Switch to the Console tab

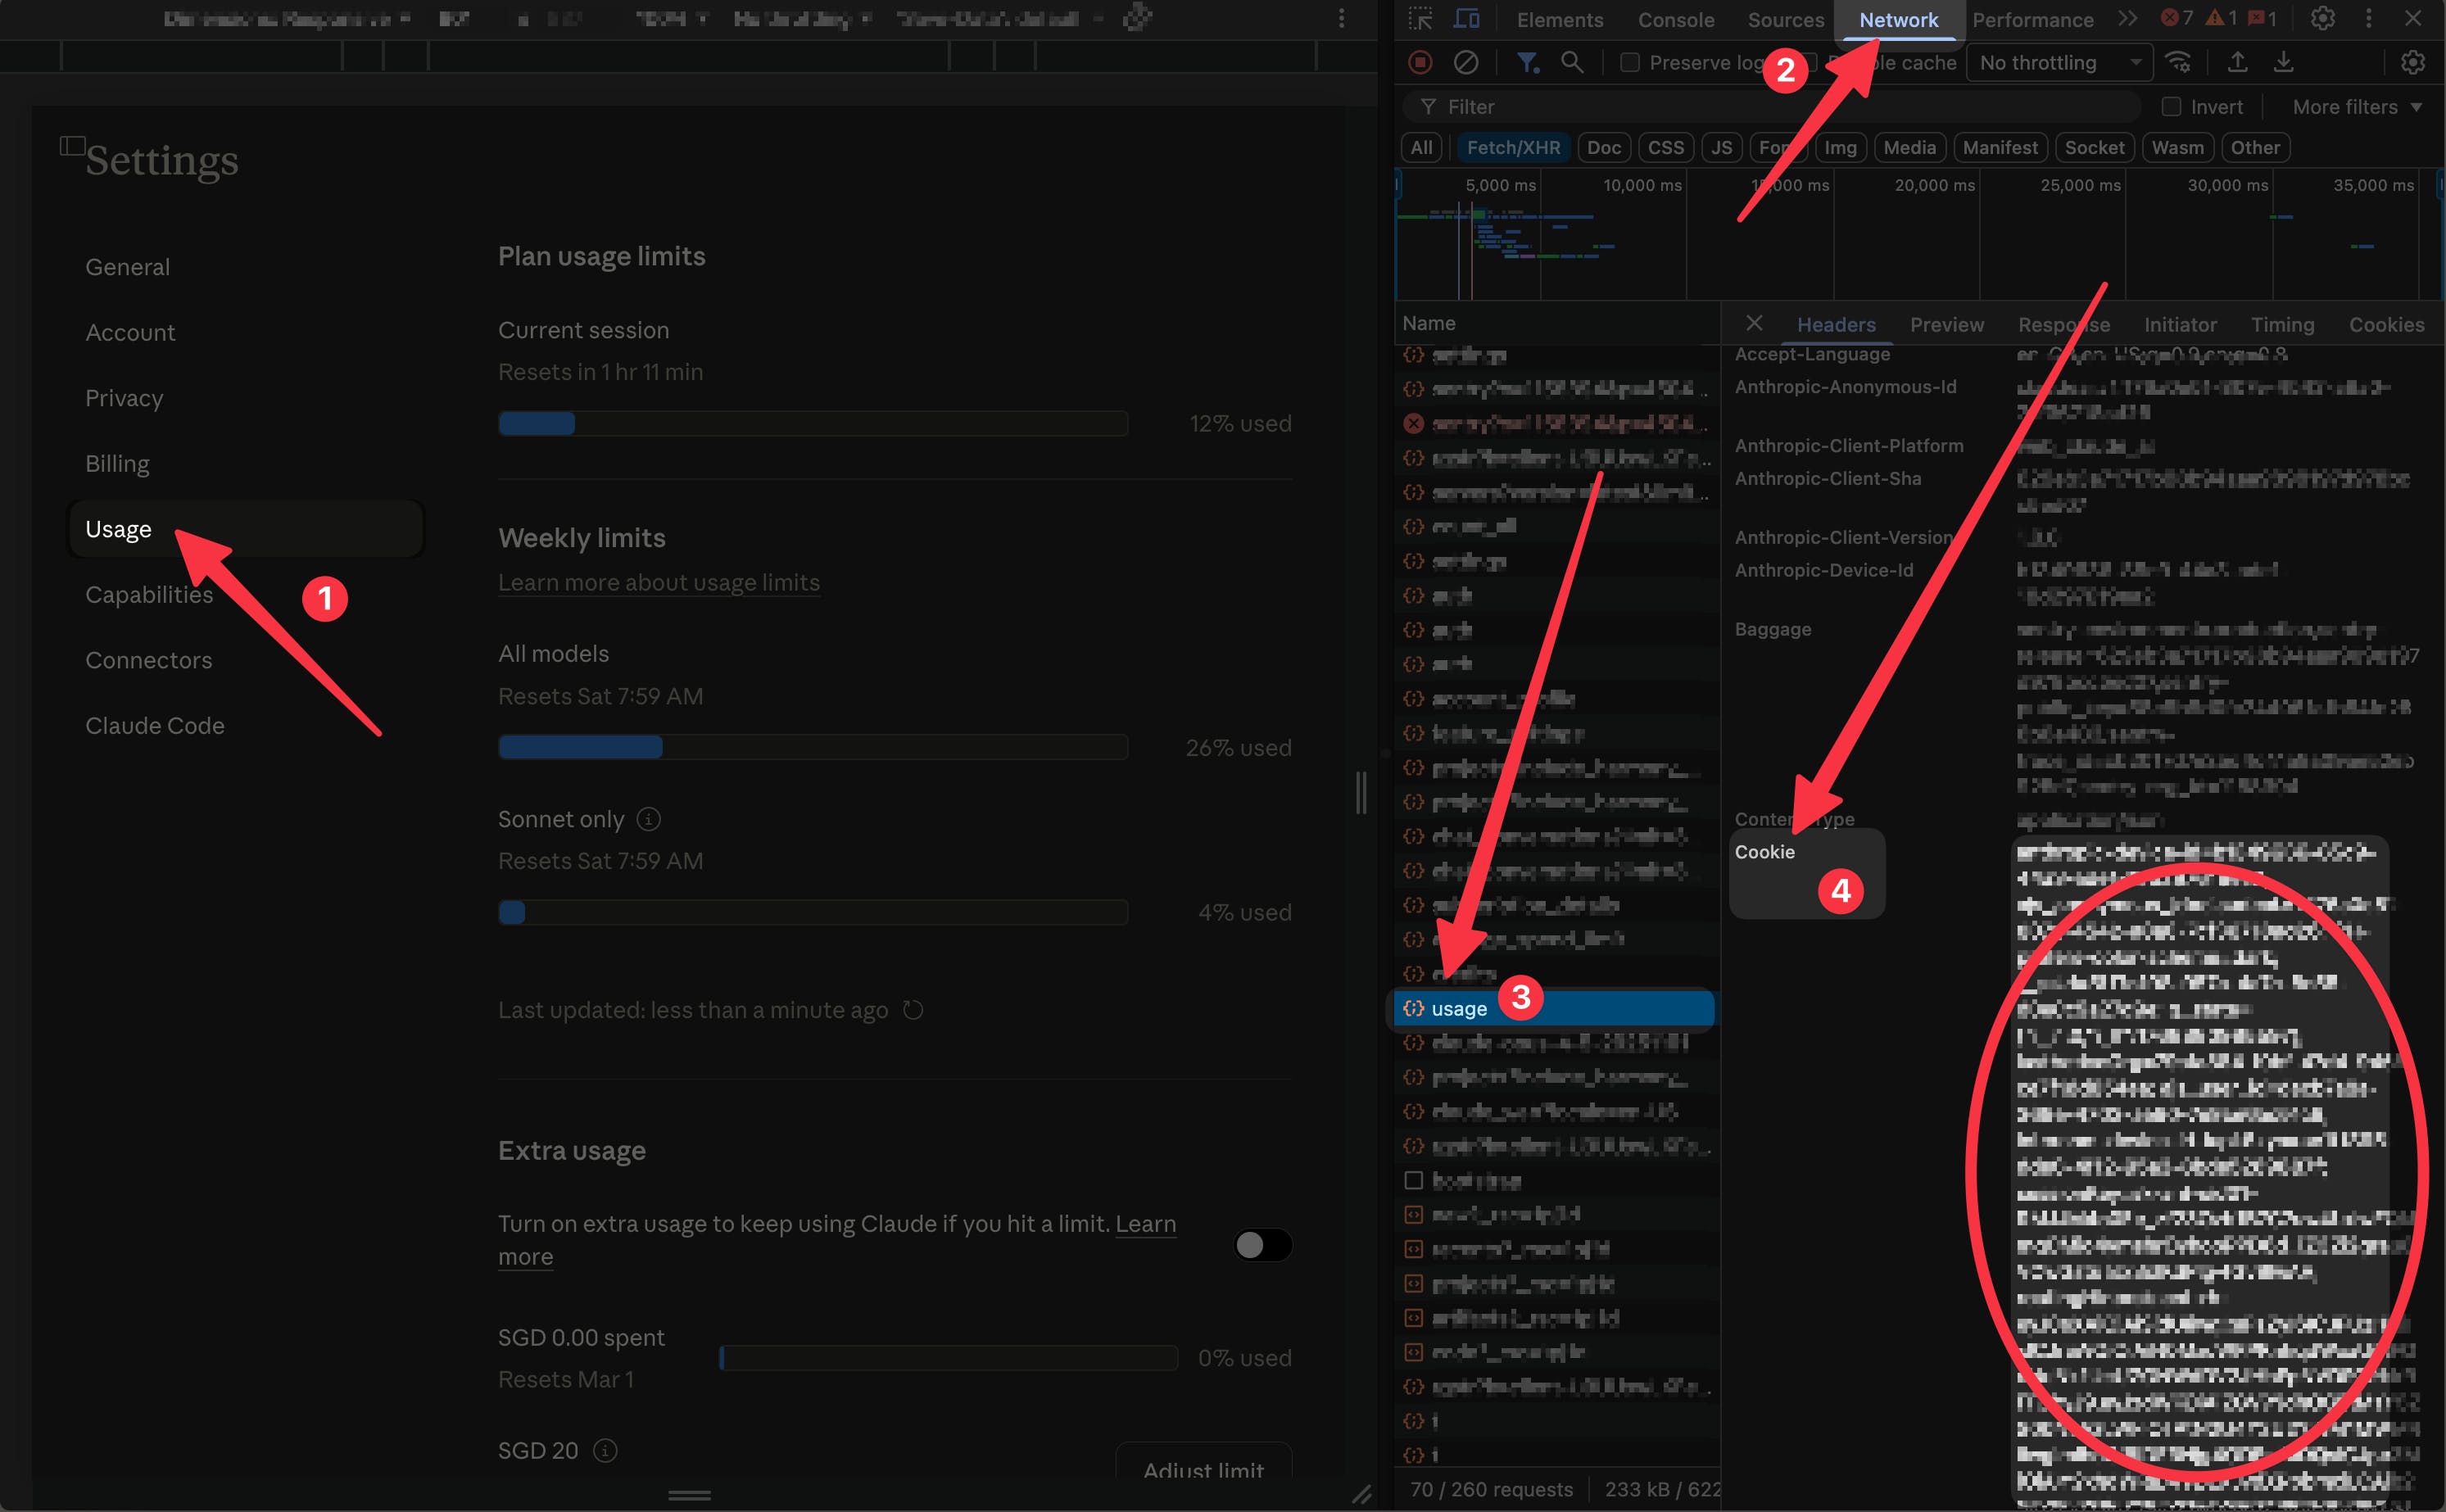tap(1675, 20)
